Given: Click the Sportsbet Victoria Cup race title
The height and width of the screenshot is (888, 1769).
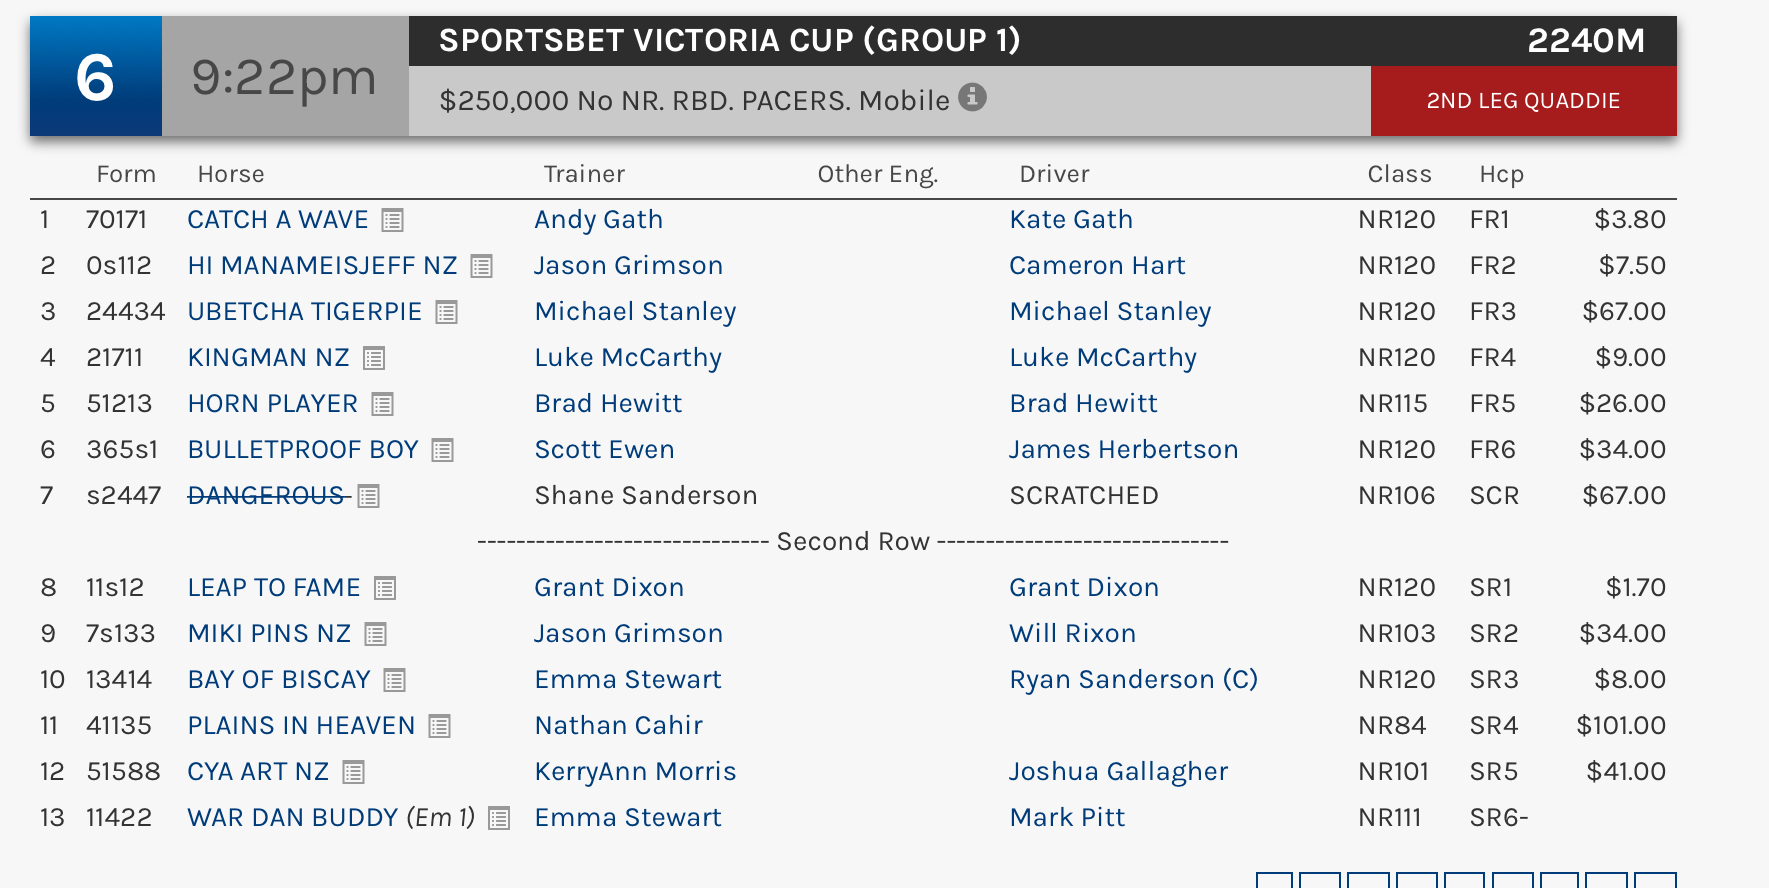Looking at the screenshot, I should (x=729, y=41).
